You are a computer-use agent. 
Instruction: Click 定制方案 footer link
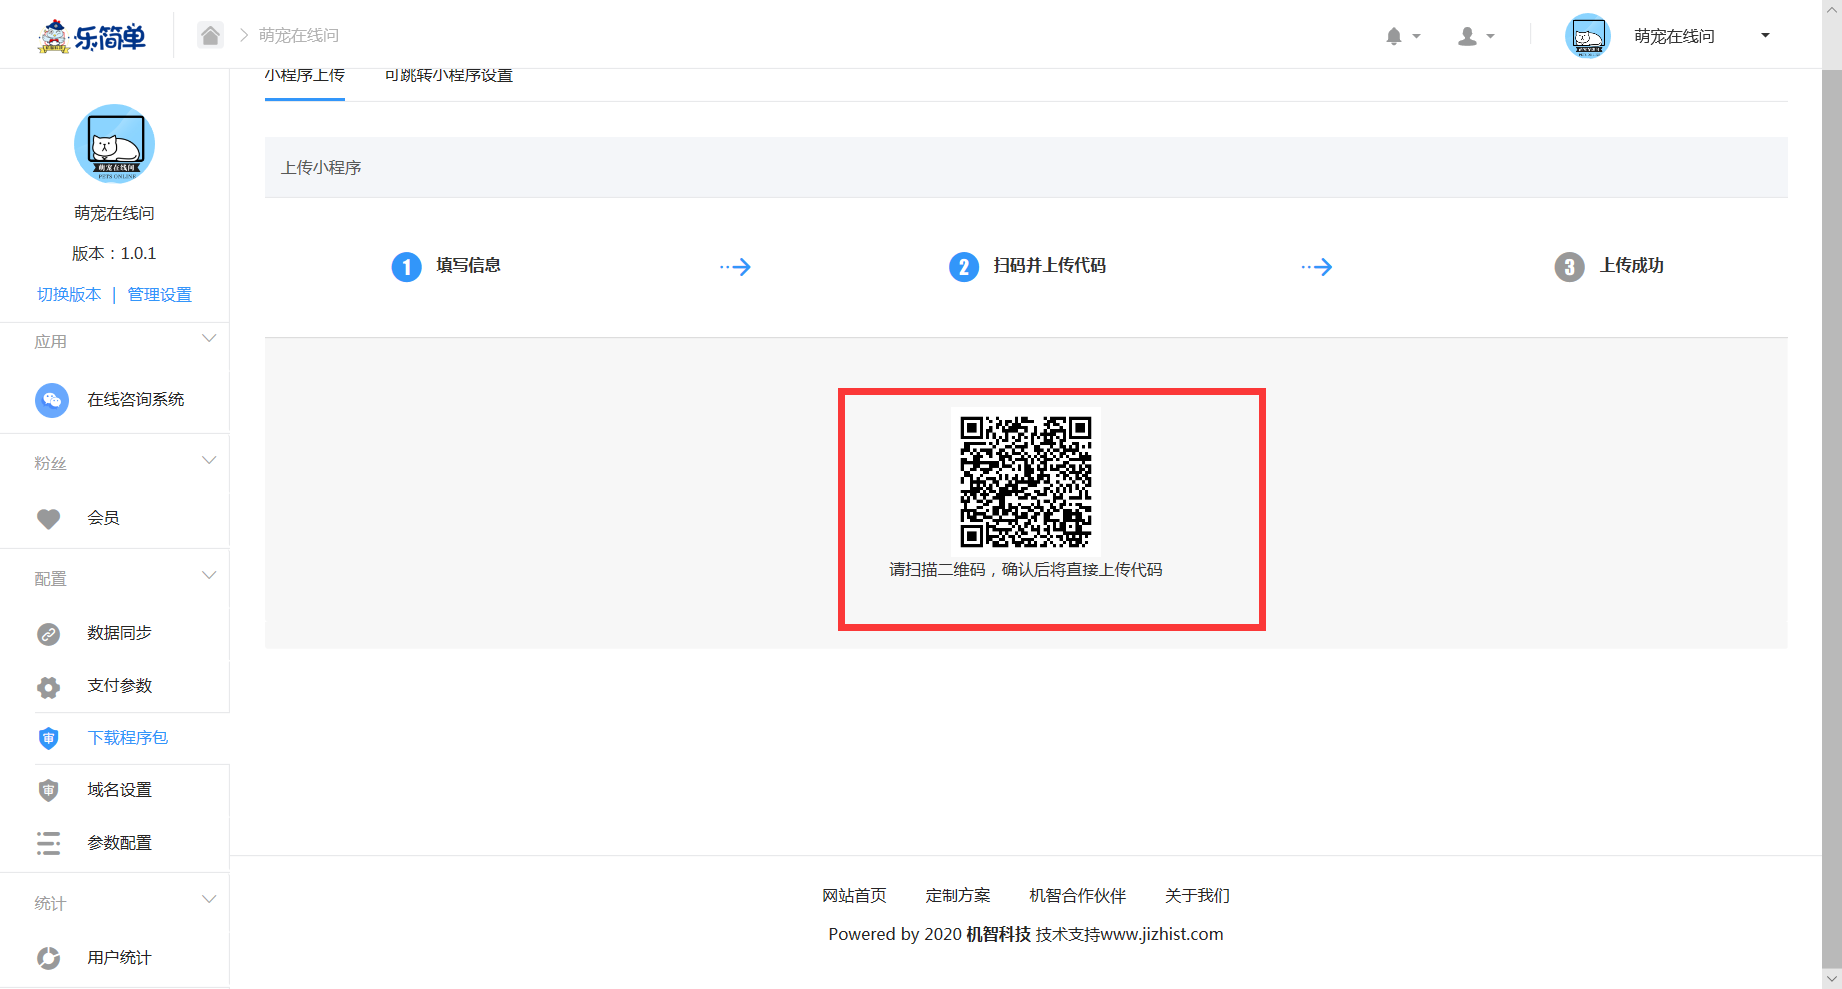(958, 895)
